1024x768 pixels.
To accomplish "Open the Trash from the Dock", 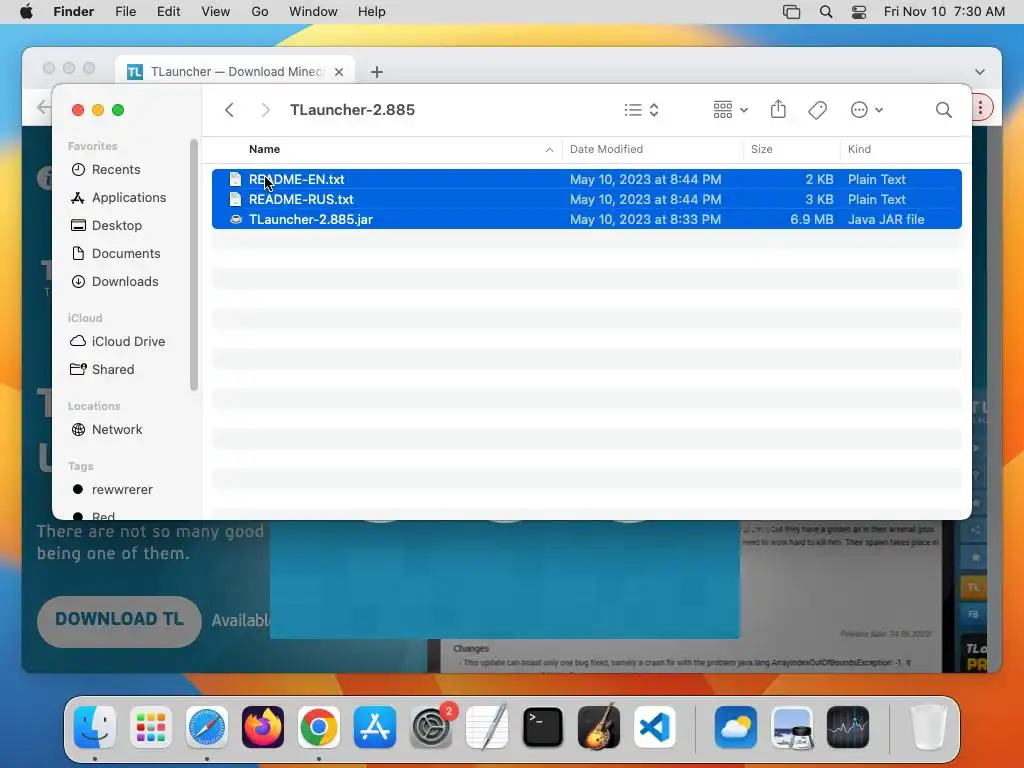I will click(x=928, y=727).
